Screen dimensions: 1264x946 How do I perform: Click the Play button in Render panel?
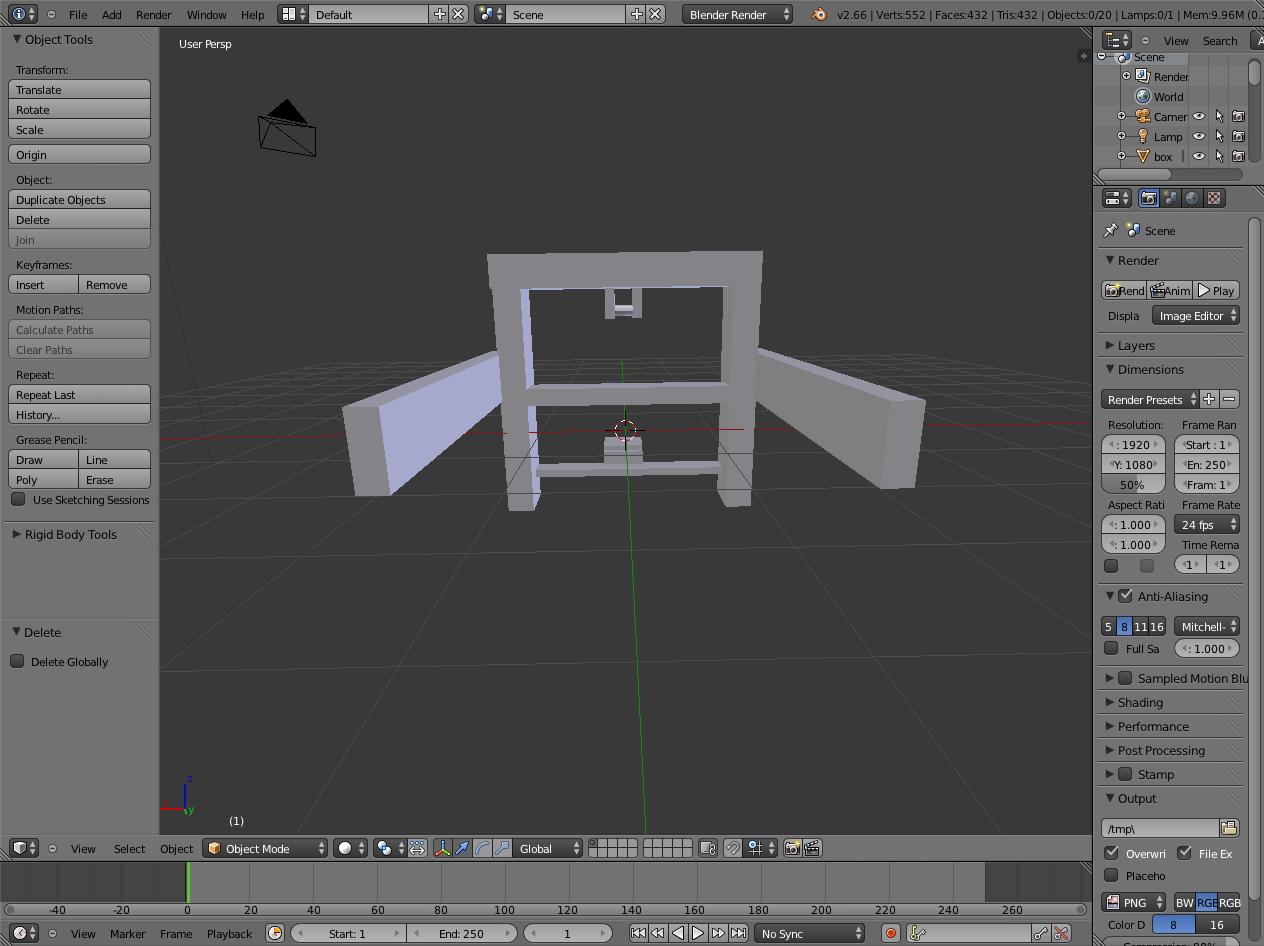tap(1217, 290)
